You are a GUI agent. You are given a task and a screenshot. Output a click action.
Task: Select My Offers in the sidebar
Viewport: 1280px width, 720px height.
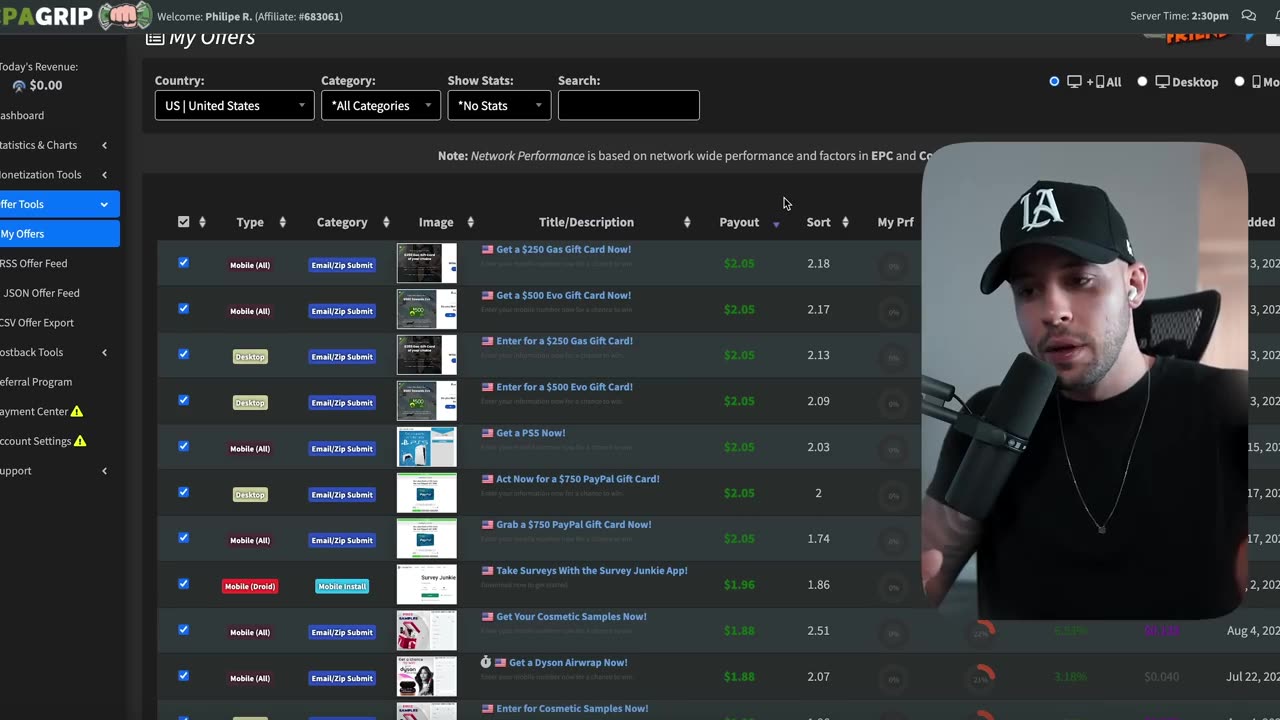(59, 234)
